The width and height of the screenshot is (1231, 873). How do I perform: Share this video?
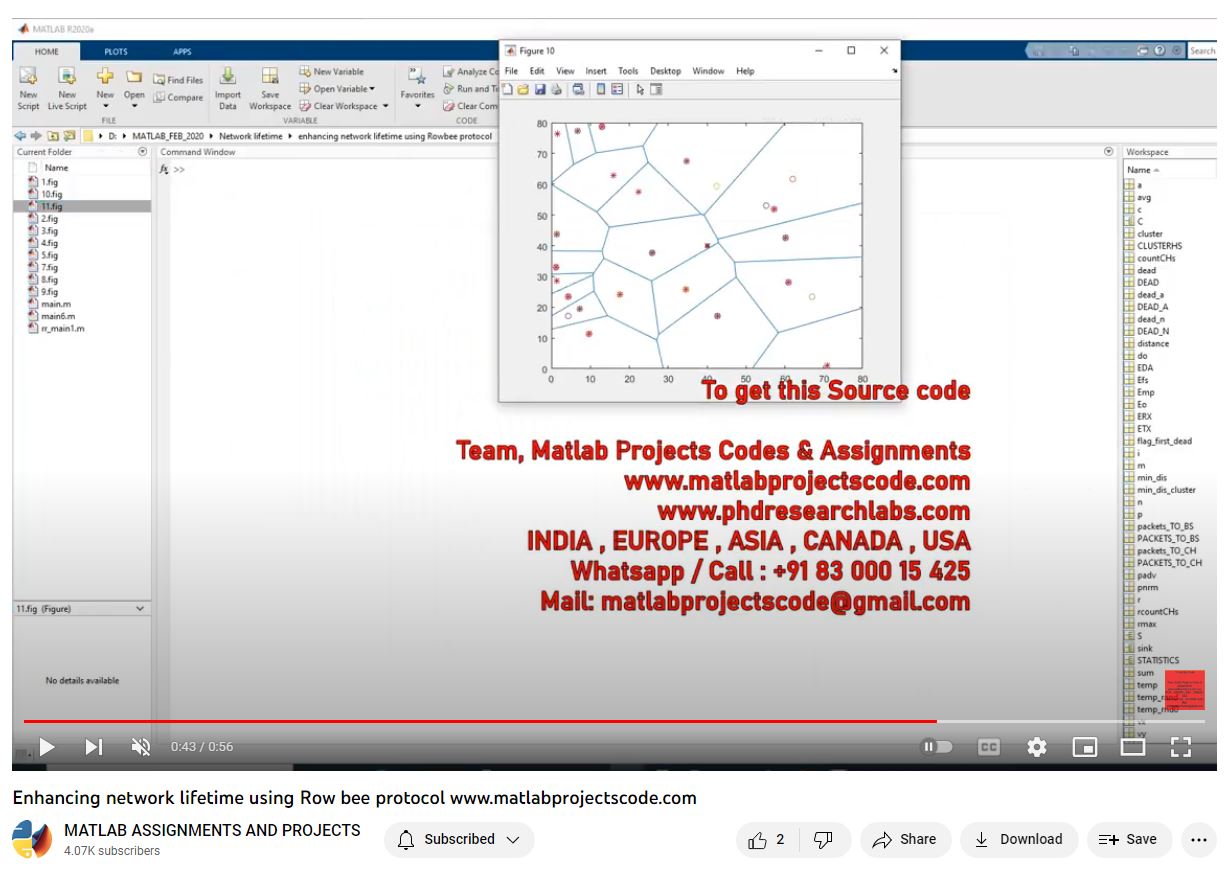coord(904,840)
